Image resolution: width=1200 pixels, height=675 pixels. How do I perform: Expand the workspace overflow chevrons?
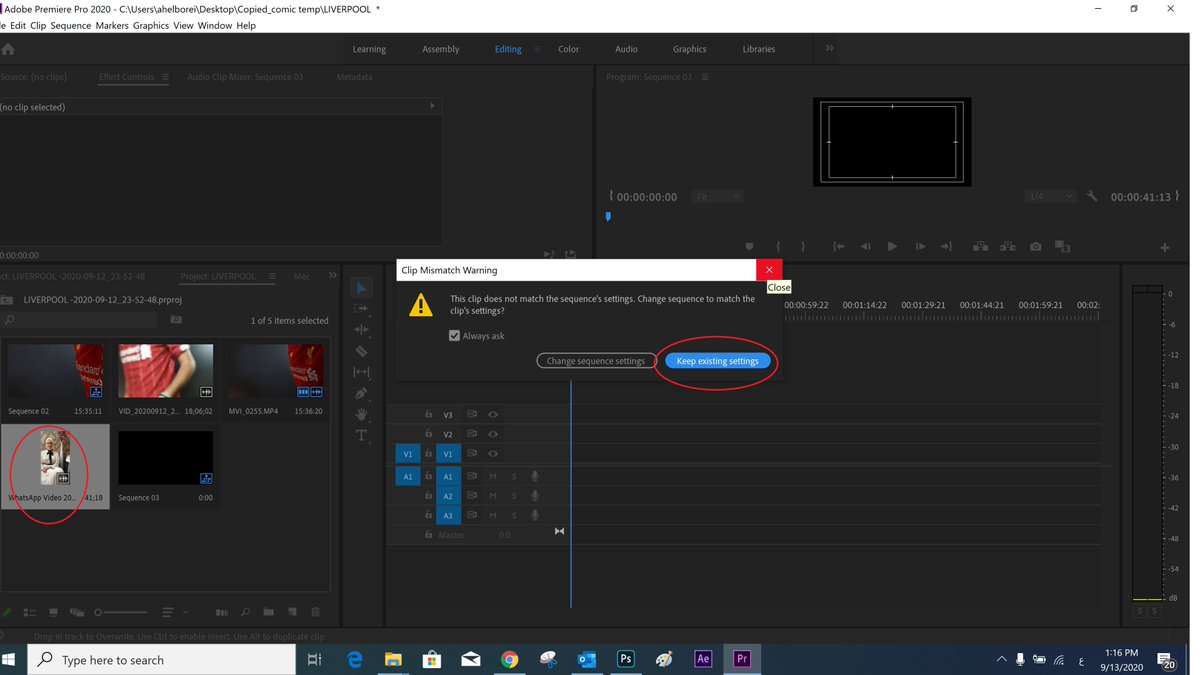point(829,48)
